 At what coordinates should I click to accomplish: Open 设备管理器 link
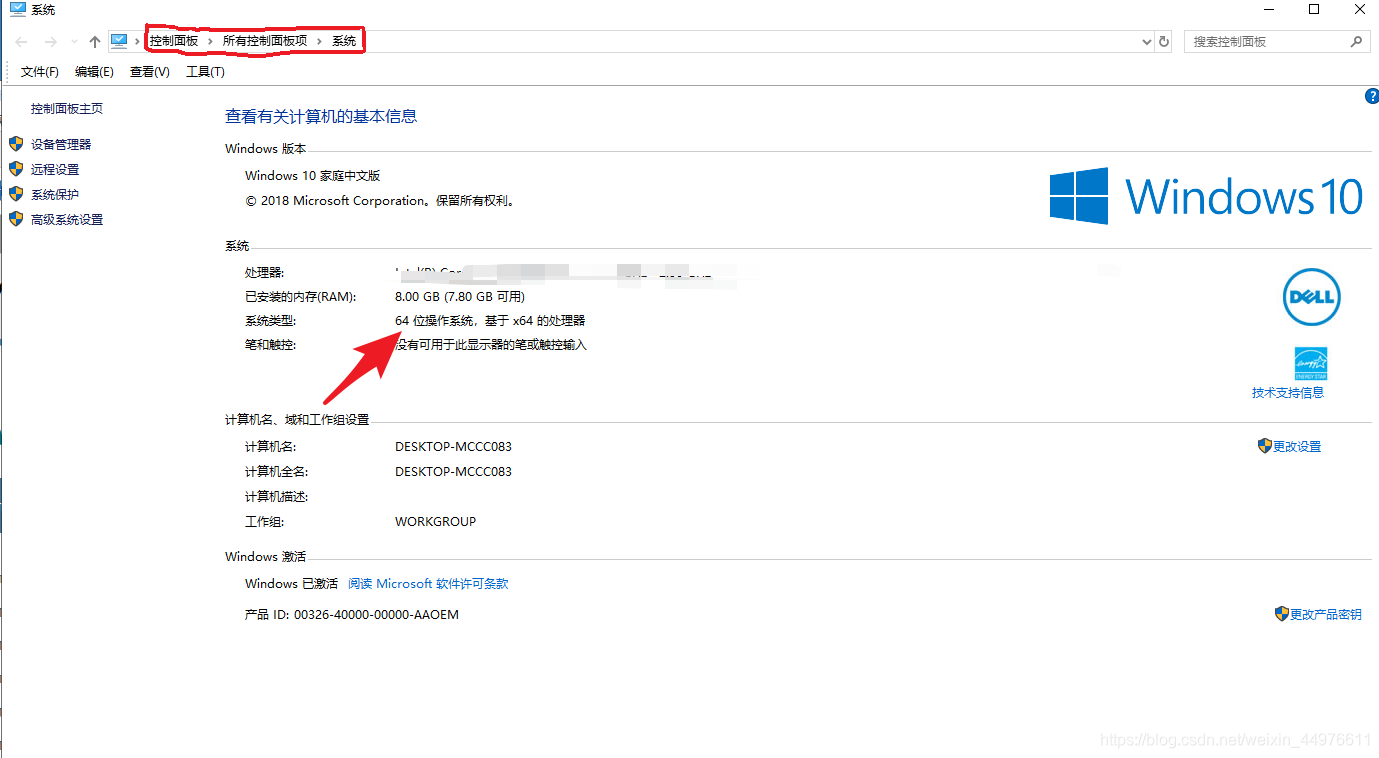[61, 145]
